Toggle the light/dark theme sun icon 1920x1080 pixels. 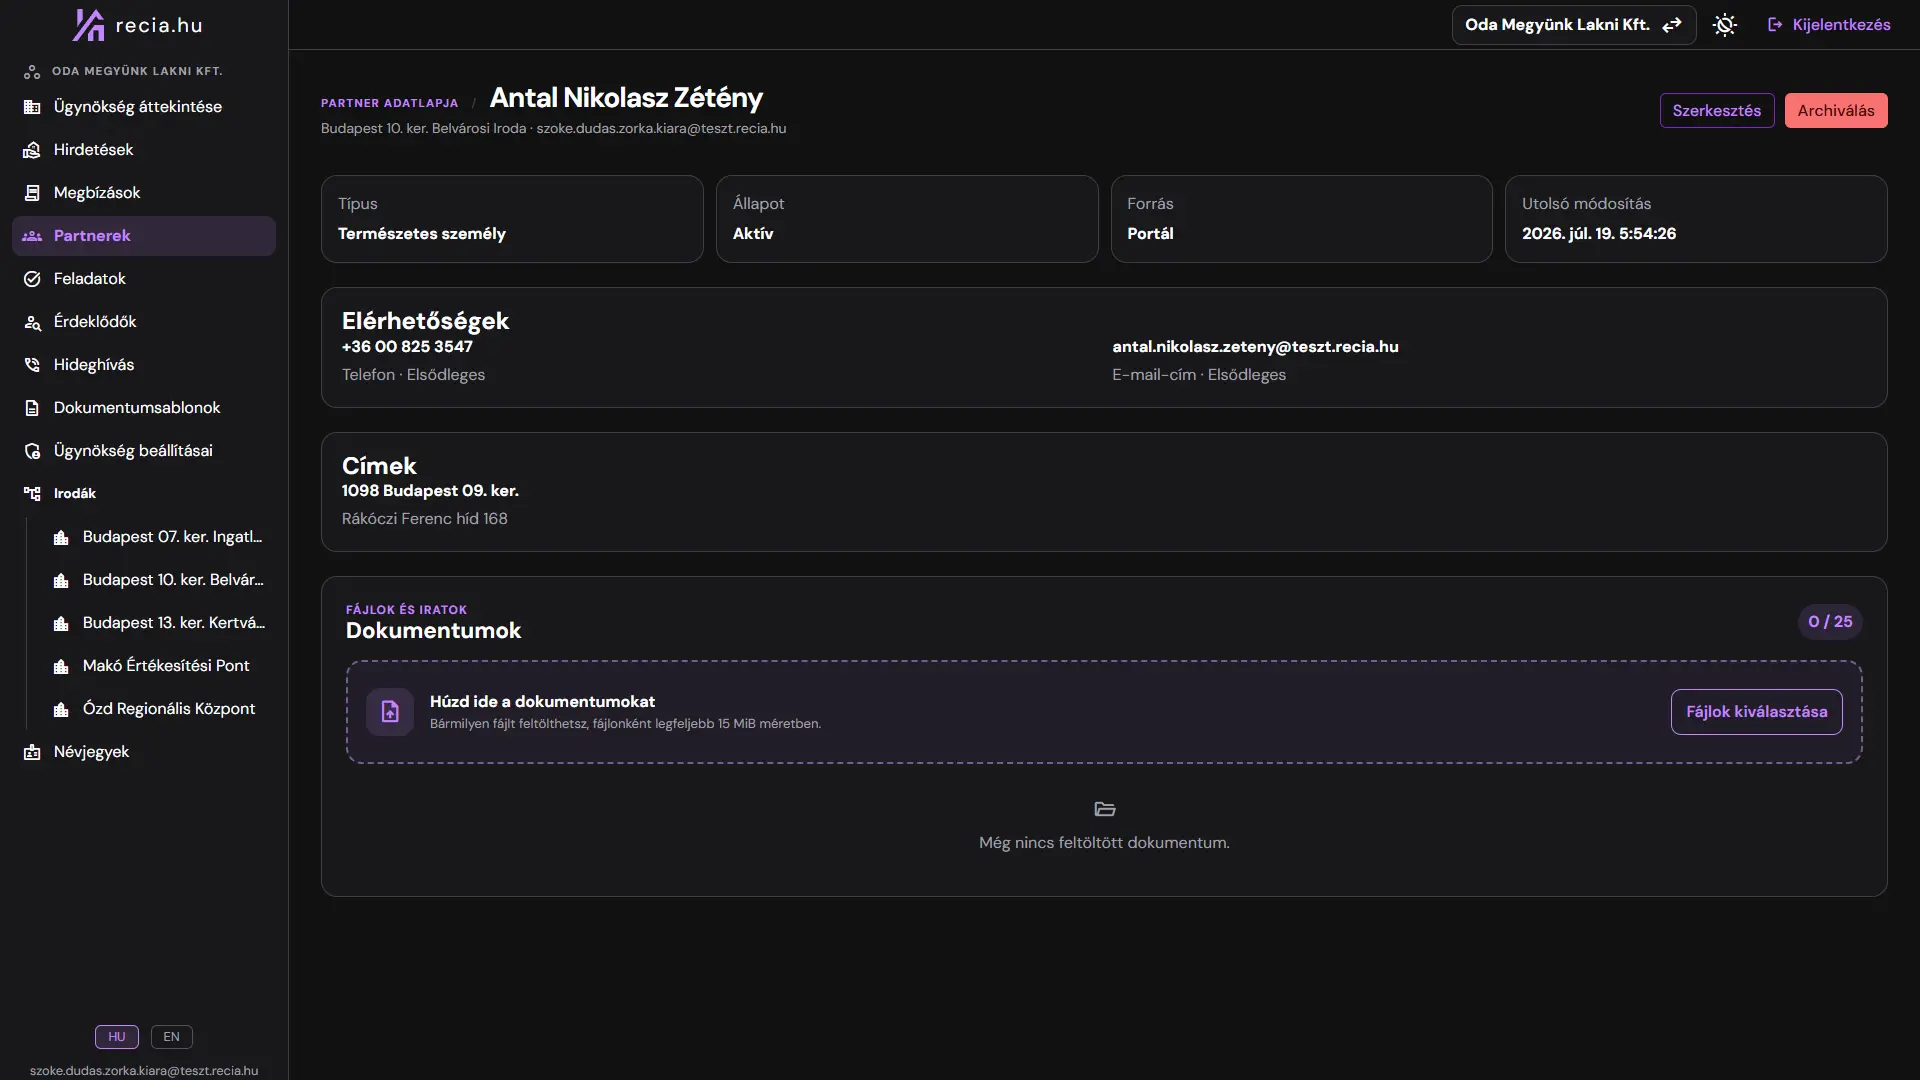point(1724,25)
